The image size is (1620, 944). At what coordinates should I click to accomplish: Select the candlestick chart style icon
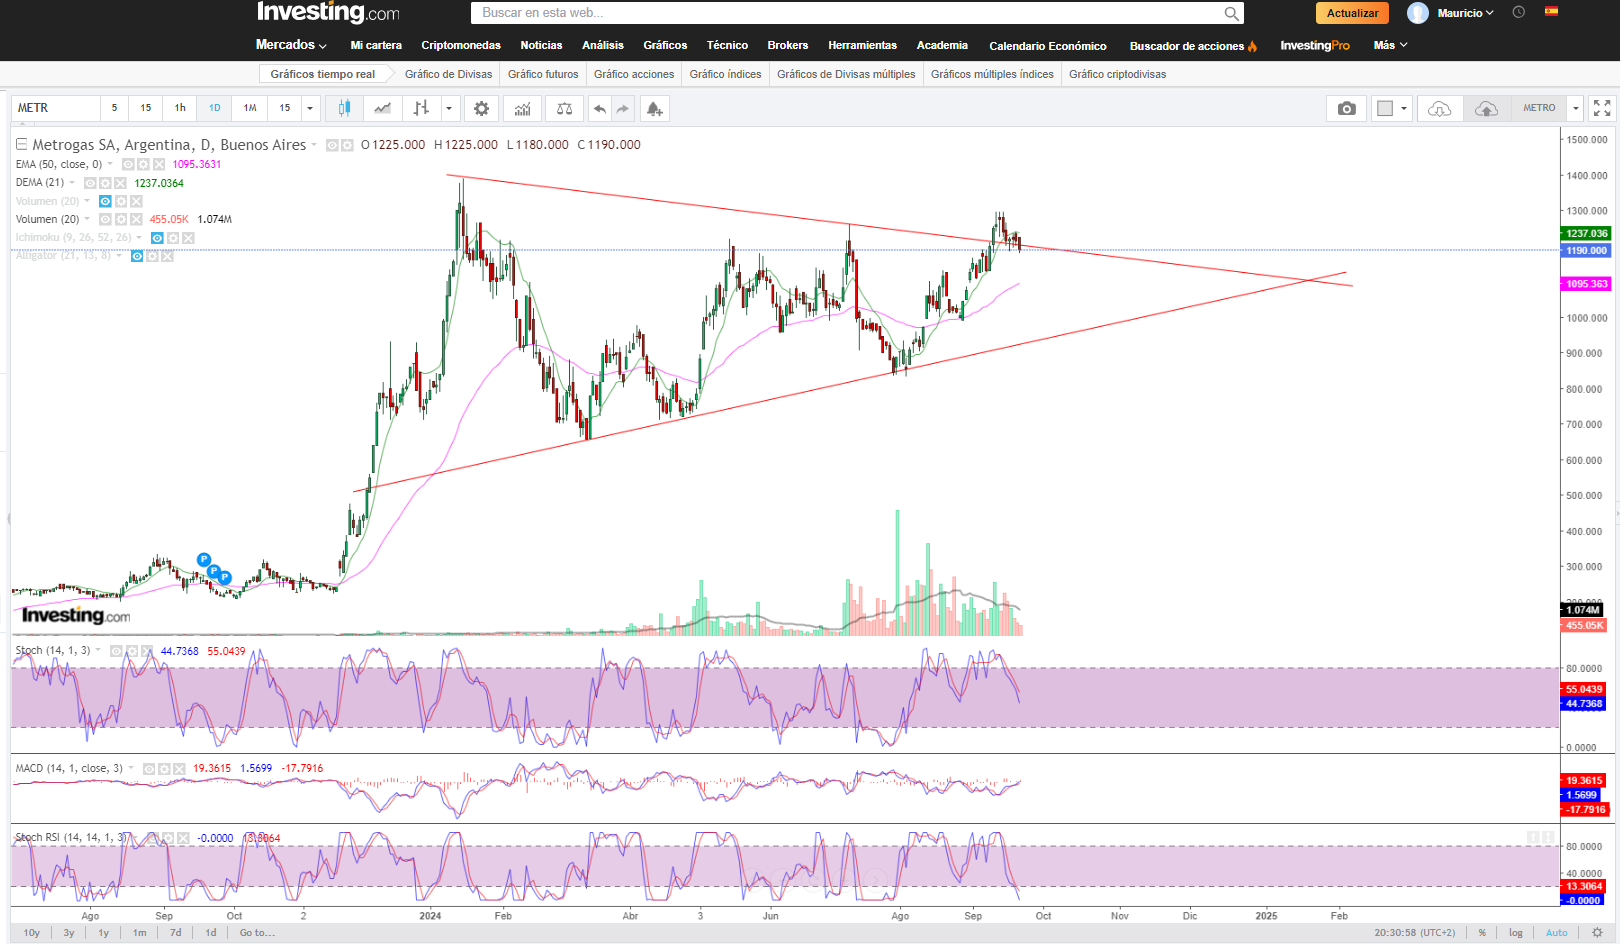(344, 108)
